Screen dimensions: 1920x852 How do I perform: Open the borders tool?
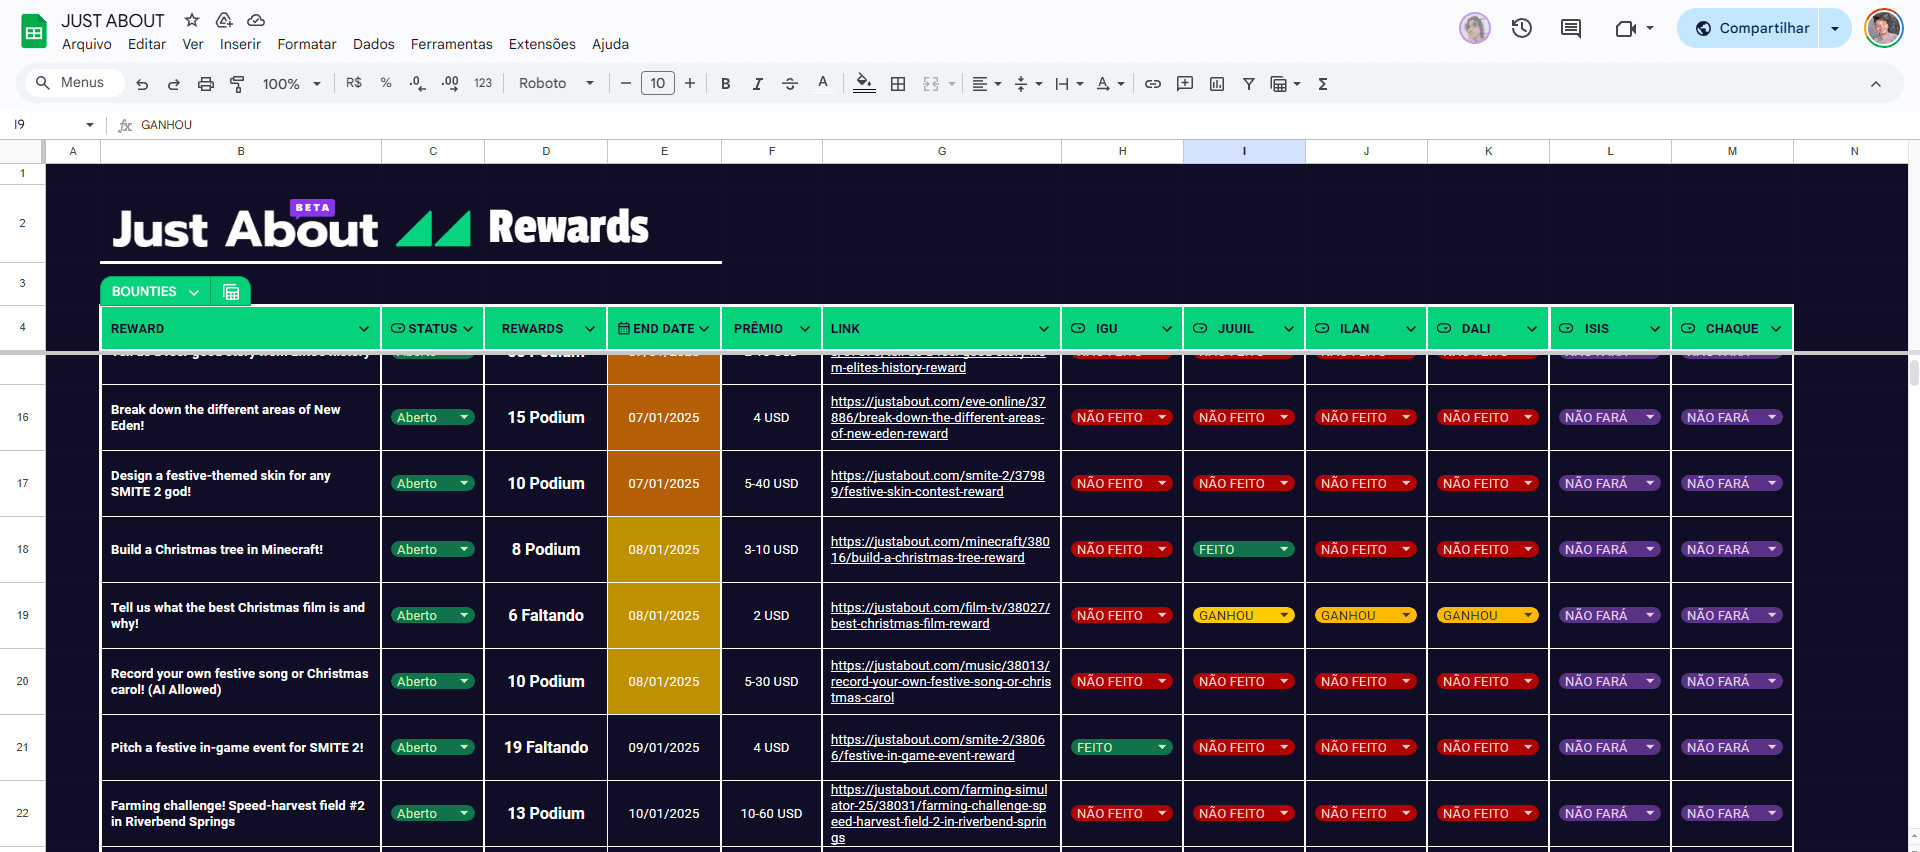(898, 84)
